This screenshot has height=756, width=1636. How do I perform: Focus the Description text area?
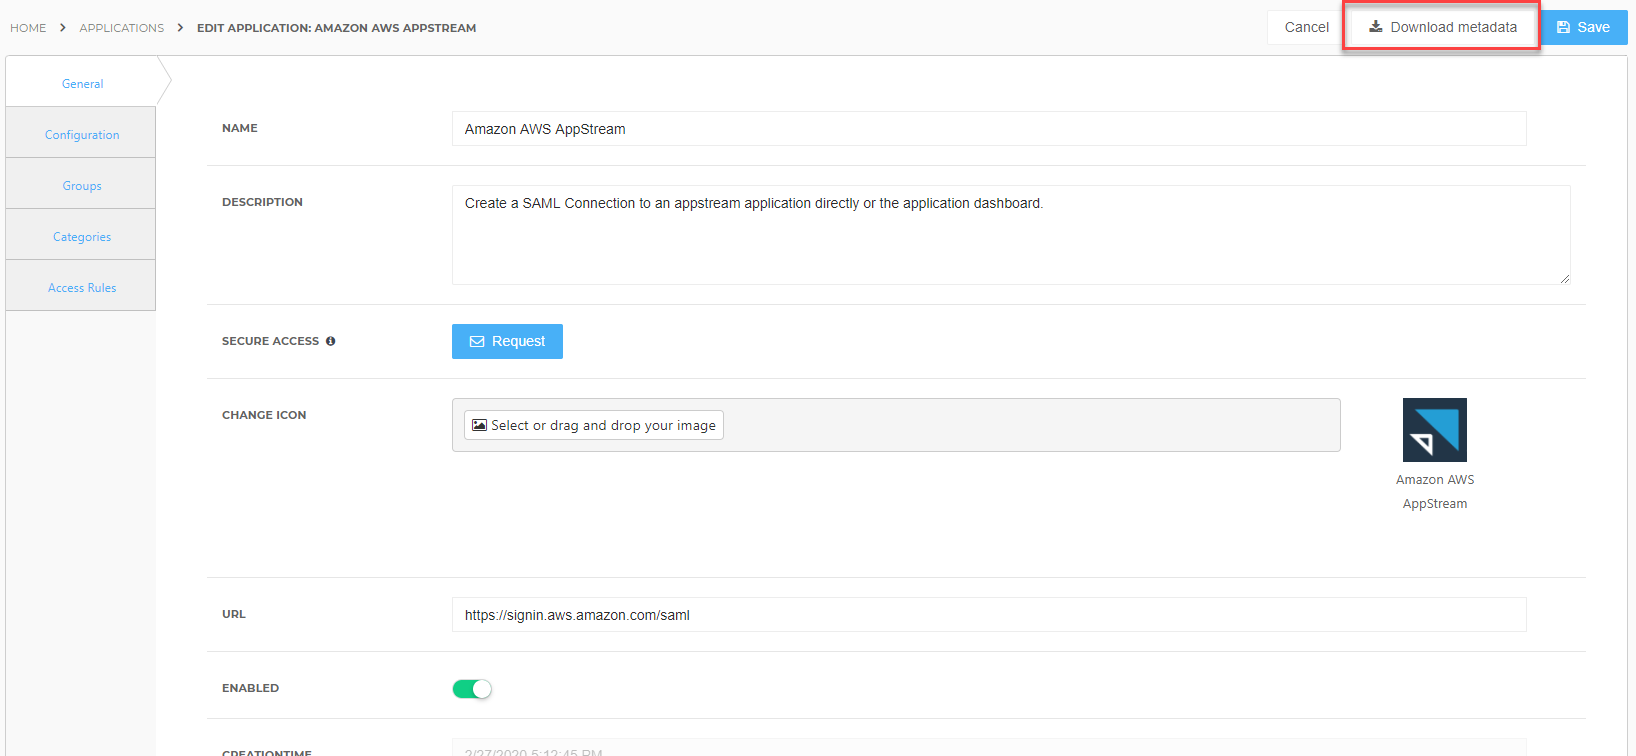(x=1011, y=235)
